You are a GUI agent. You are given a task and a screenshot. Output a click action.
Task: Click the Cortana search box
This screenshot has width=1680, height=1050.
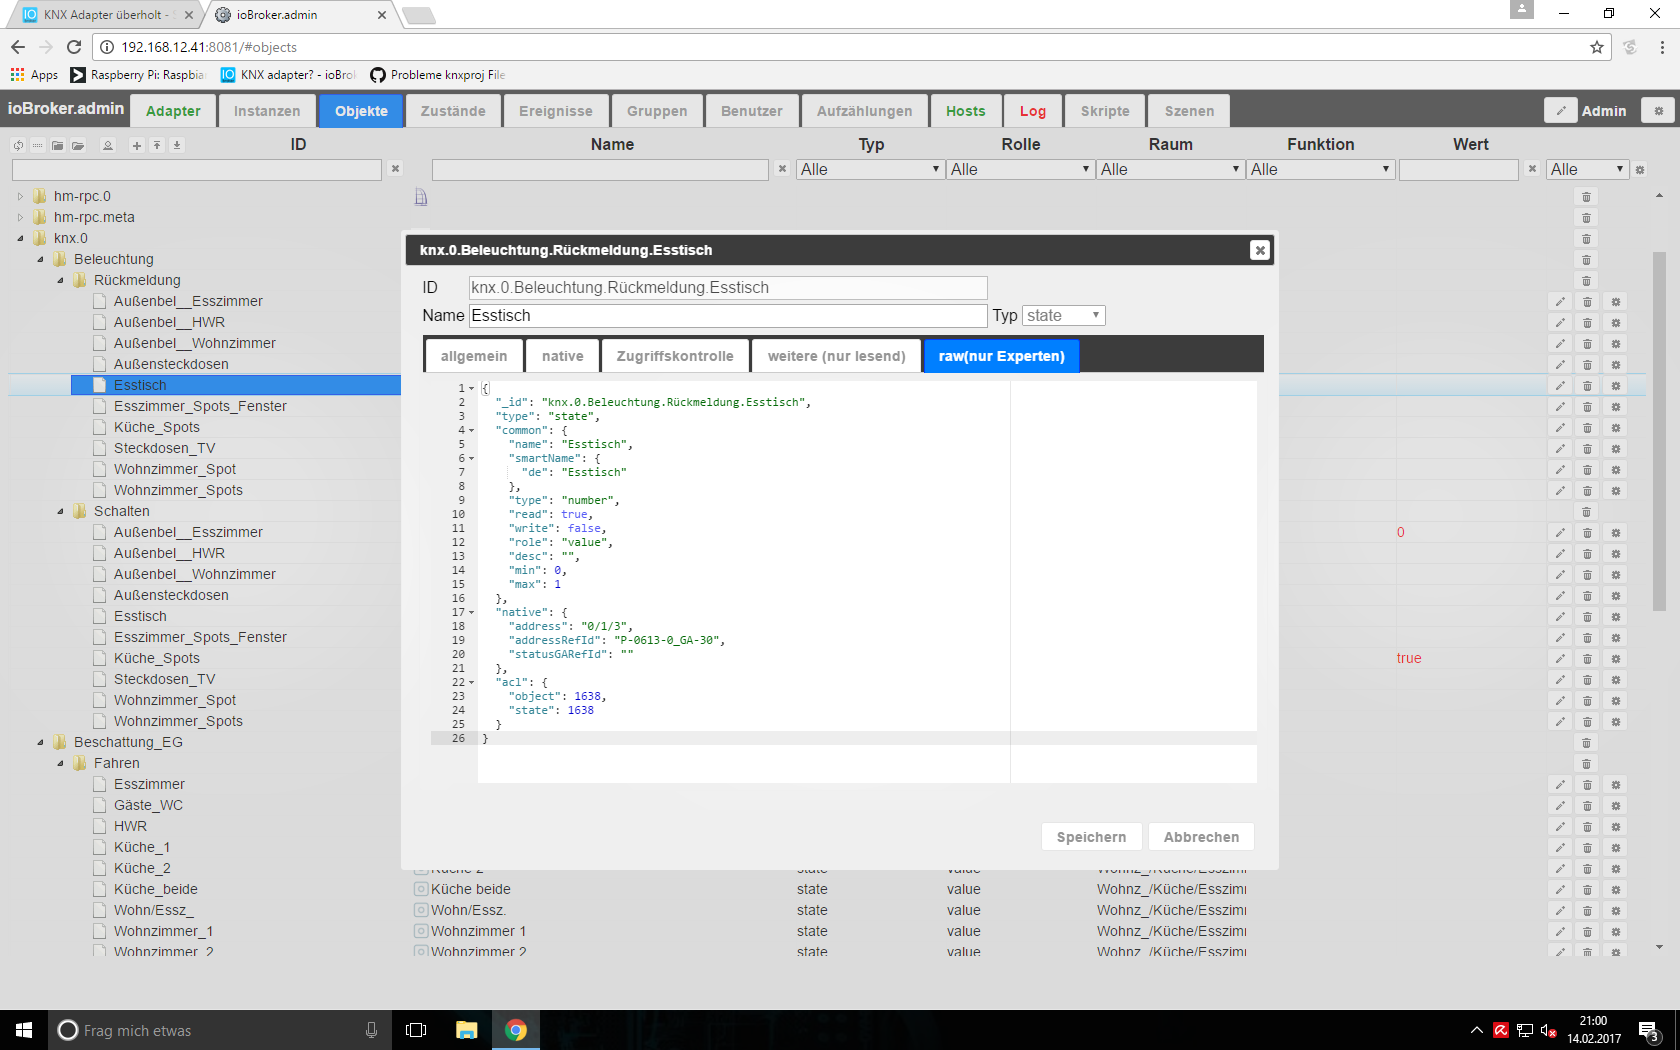[220, 1030]
